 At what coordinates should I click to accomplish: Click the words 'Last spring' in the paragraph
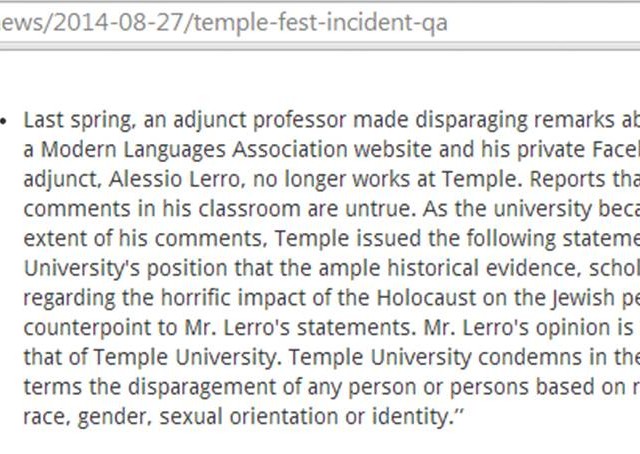[78, 120]
